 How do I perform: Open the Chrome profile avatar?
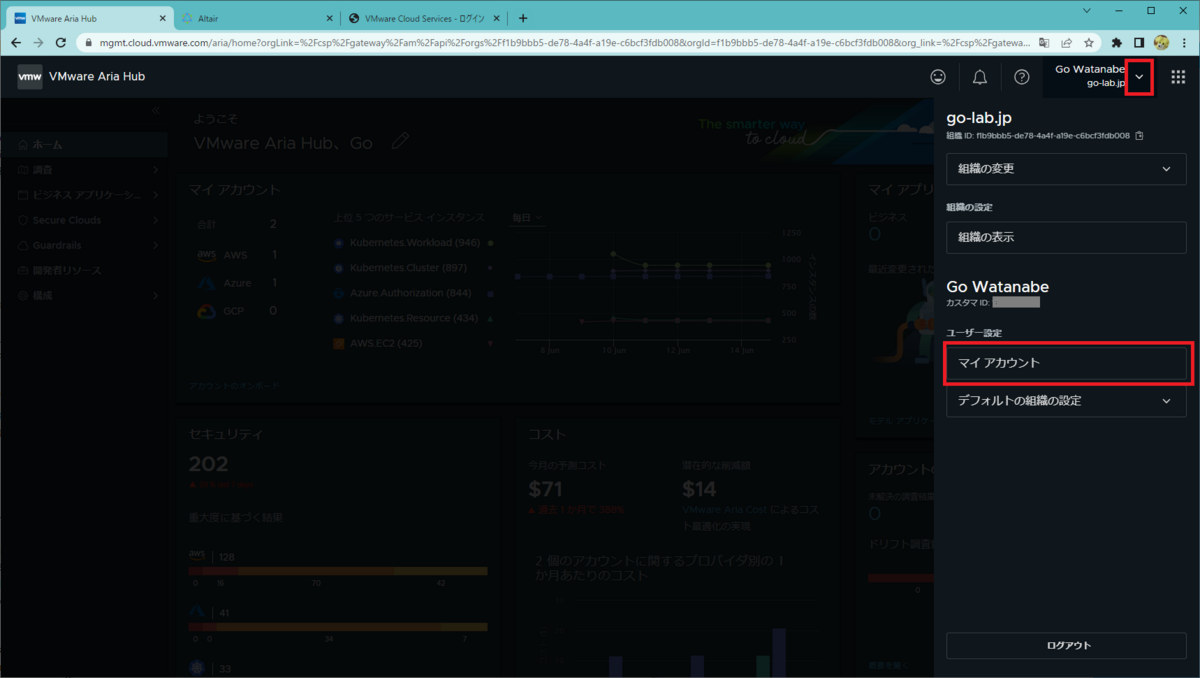click(x=1161, y=43)
